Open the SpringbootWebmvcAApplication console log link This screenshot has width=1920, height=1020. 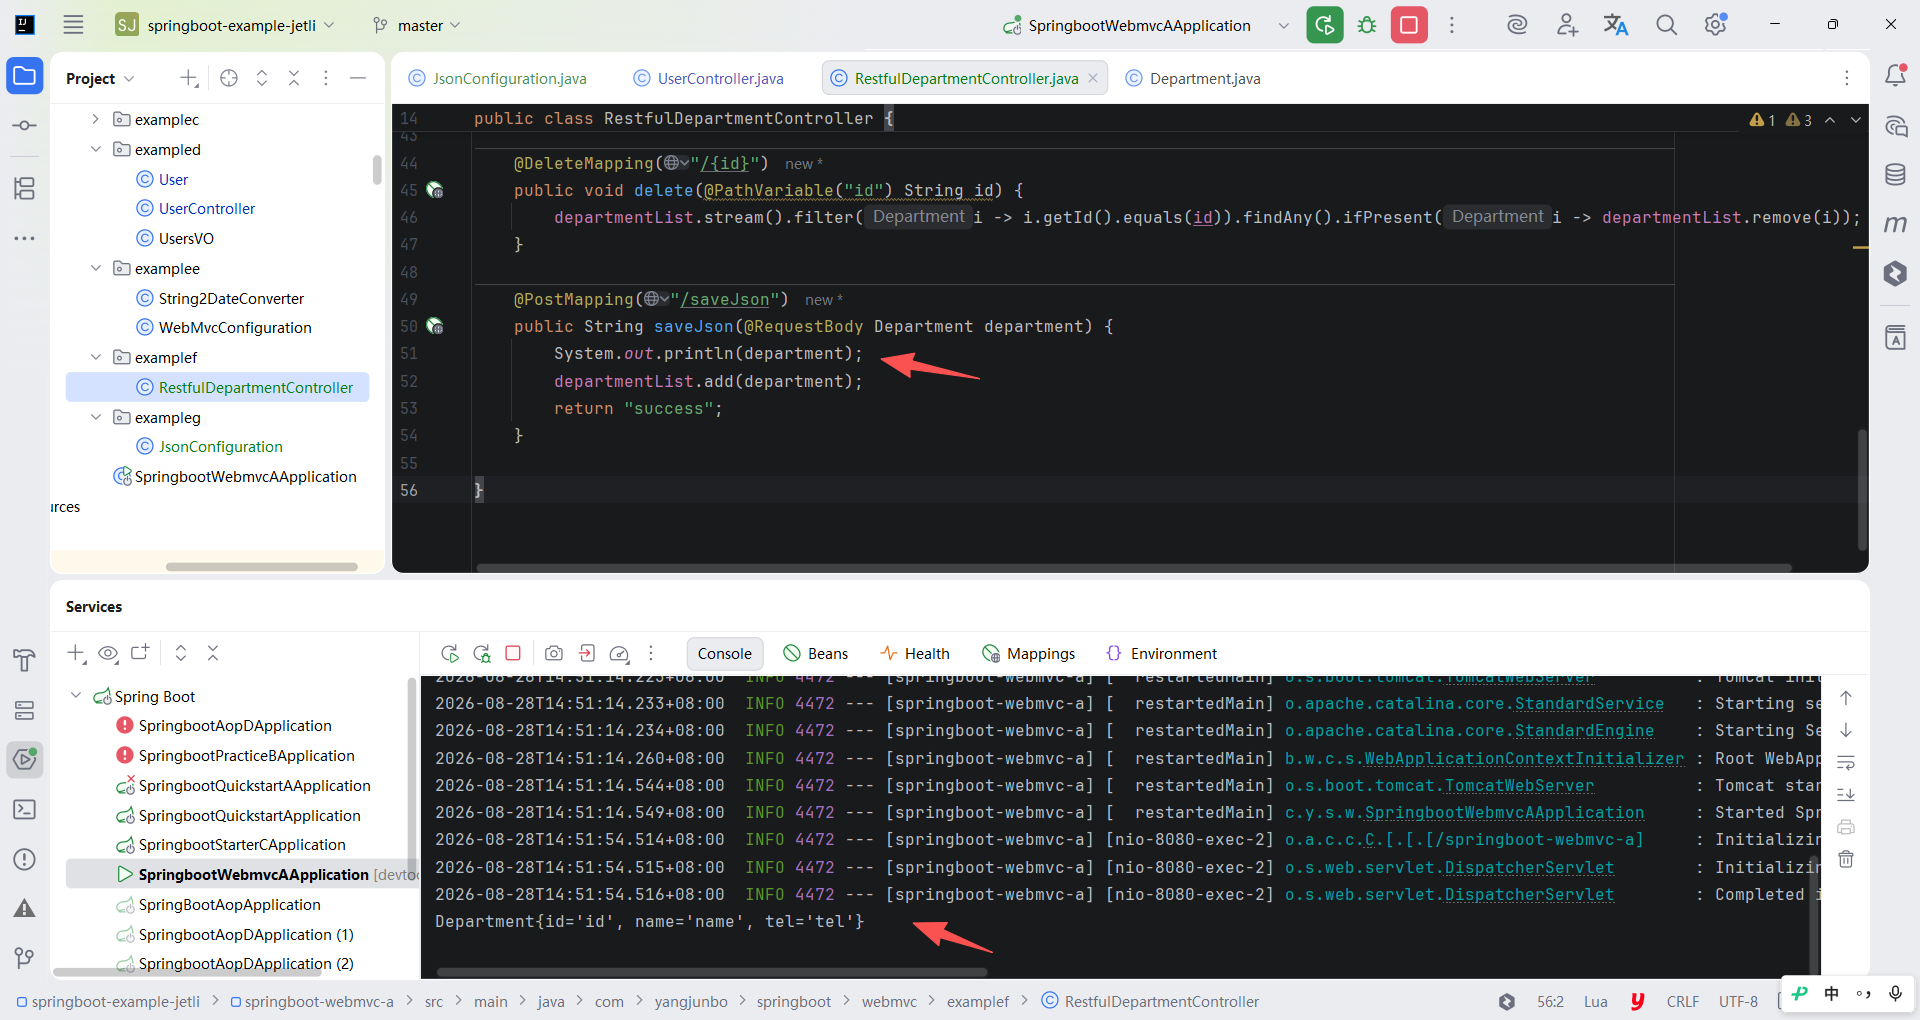coord(1504,813)
